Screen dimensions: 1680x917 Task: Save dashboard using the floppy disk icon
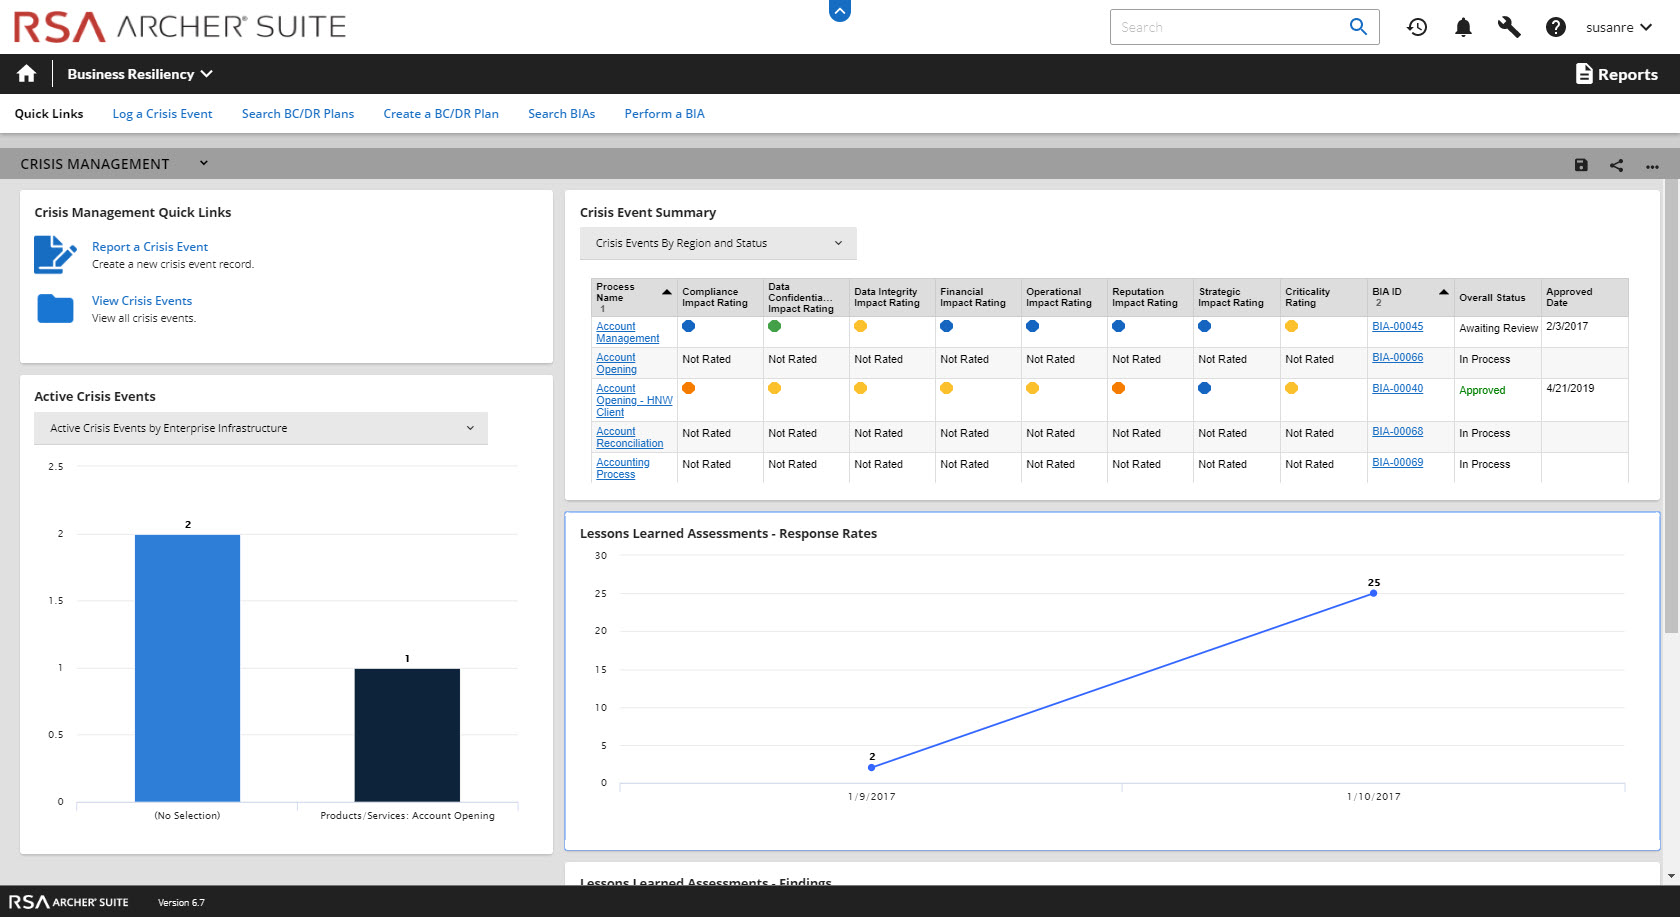tap(1581, 165)
